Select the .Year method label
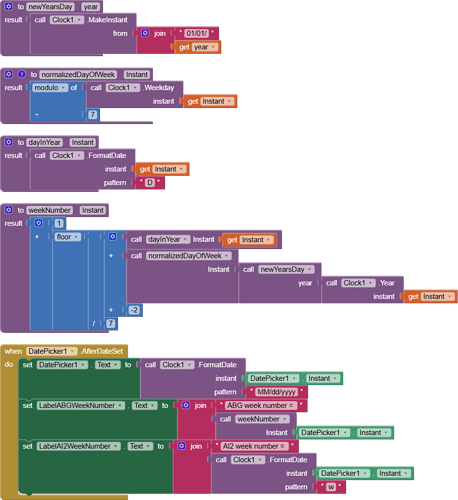The image size is (458, 500). click(x=387, y=283)
